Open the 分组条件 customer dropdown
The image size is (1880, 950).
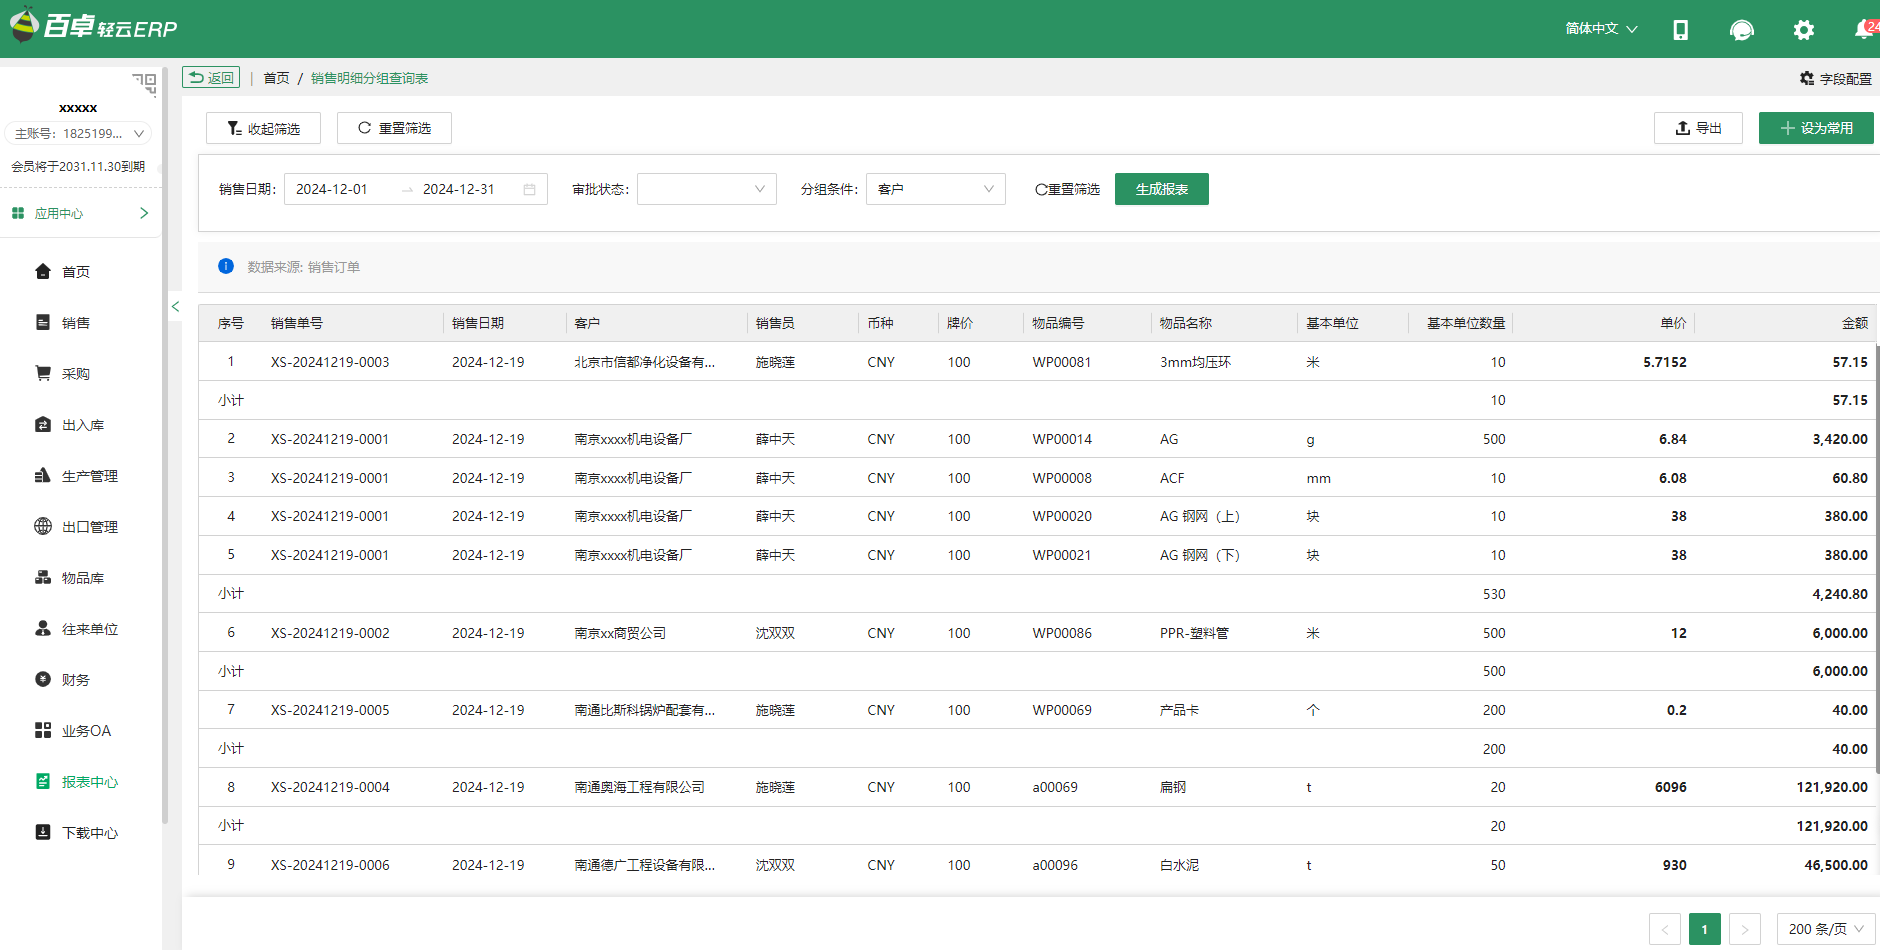coord(934,188)
